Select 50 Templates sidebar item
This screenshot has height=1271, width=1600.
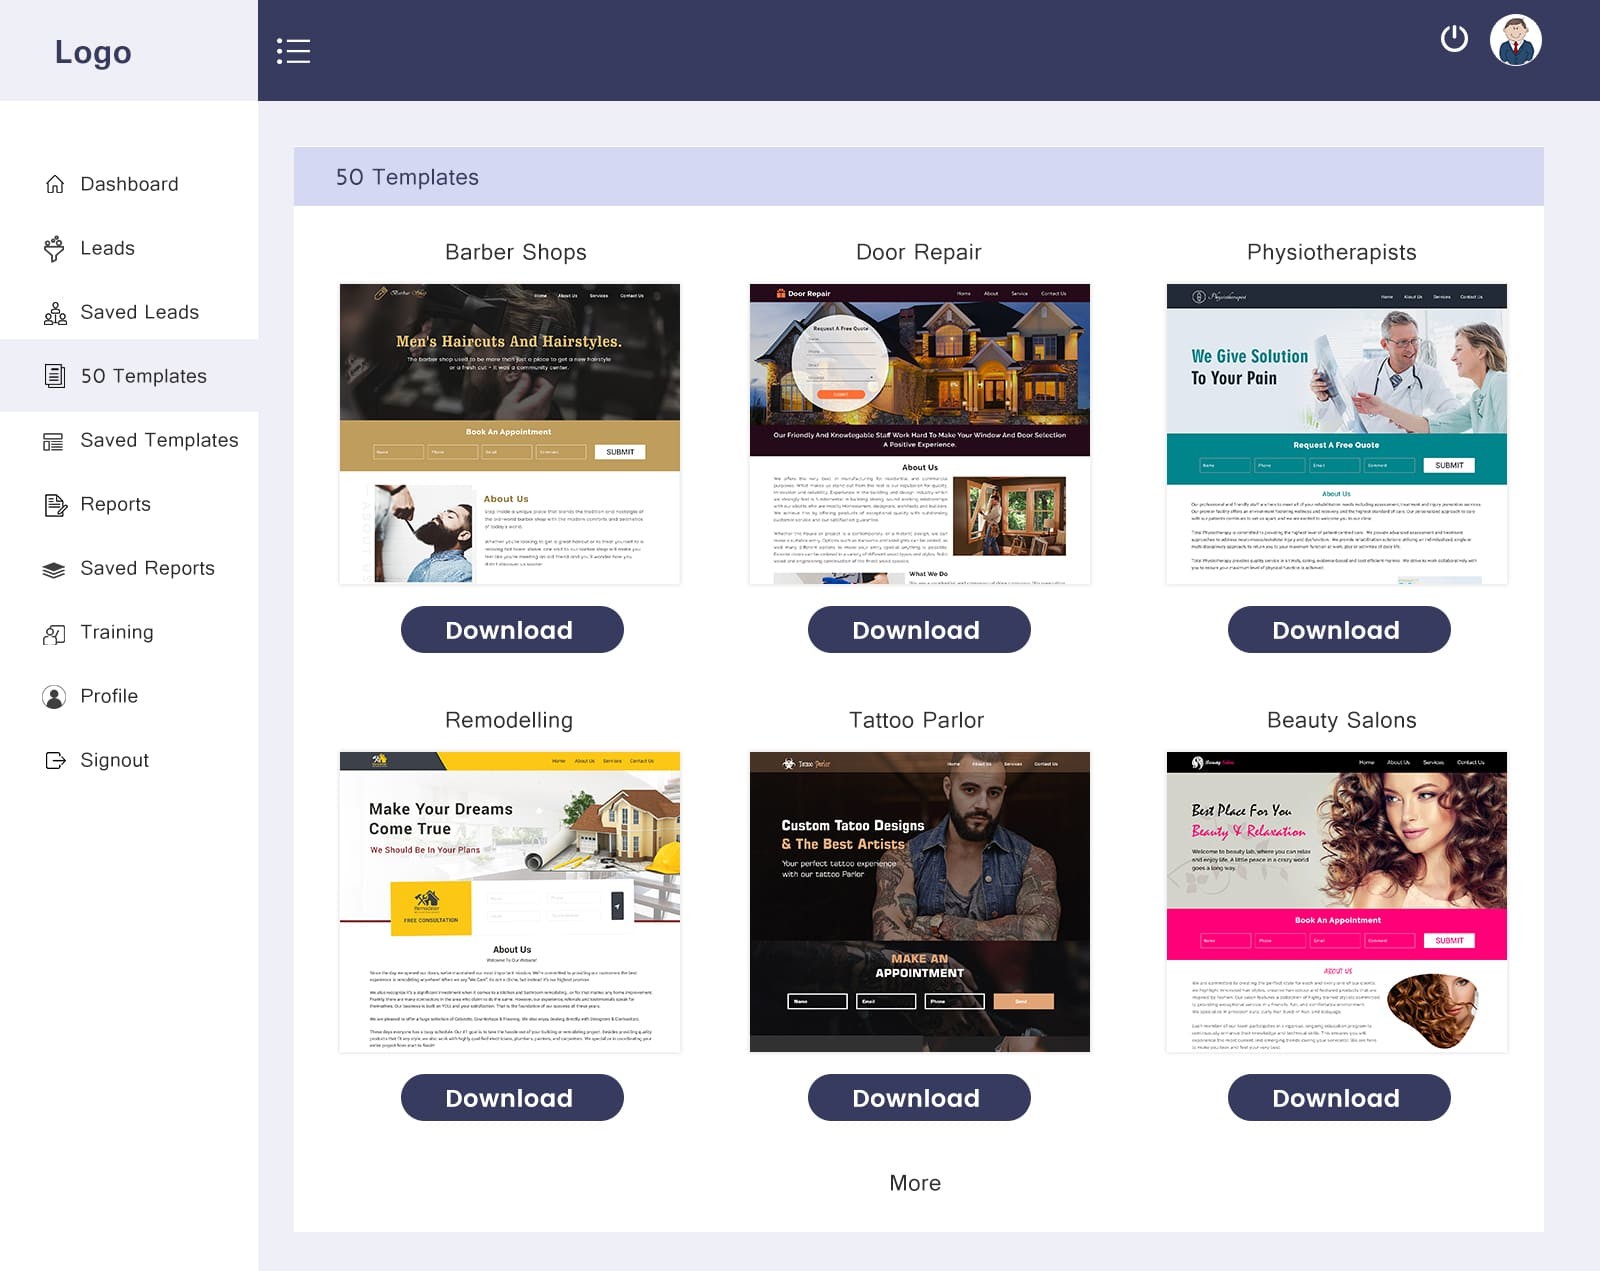129,376
